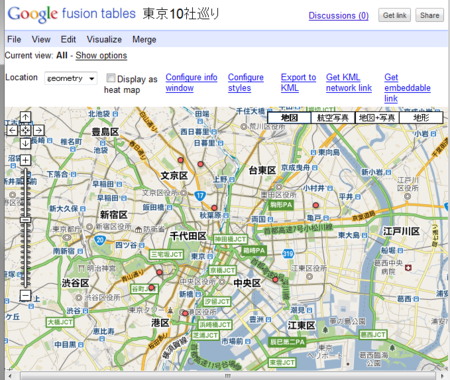Click the Get link button
Viewport: 450px width, 380px height.
pos(394,15)
